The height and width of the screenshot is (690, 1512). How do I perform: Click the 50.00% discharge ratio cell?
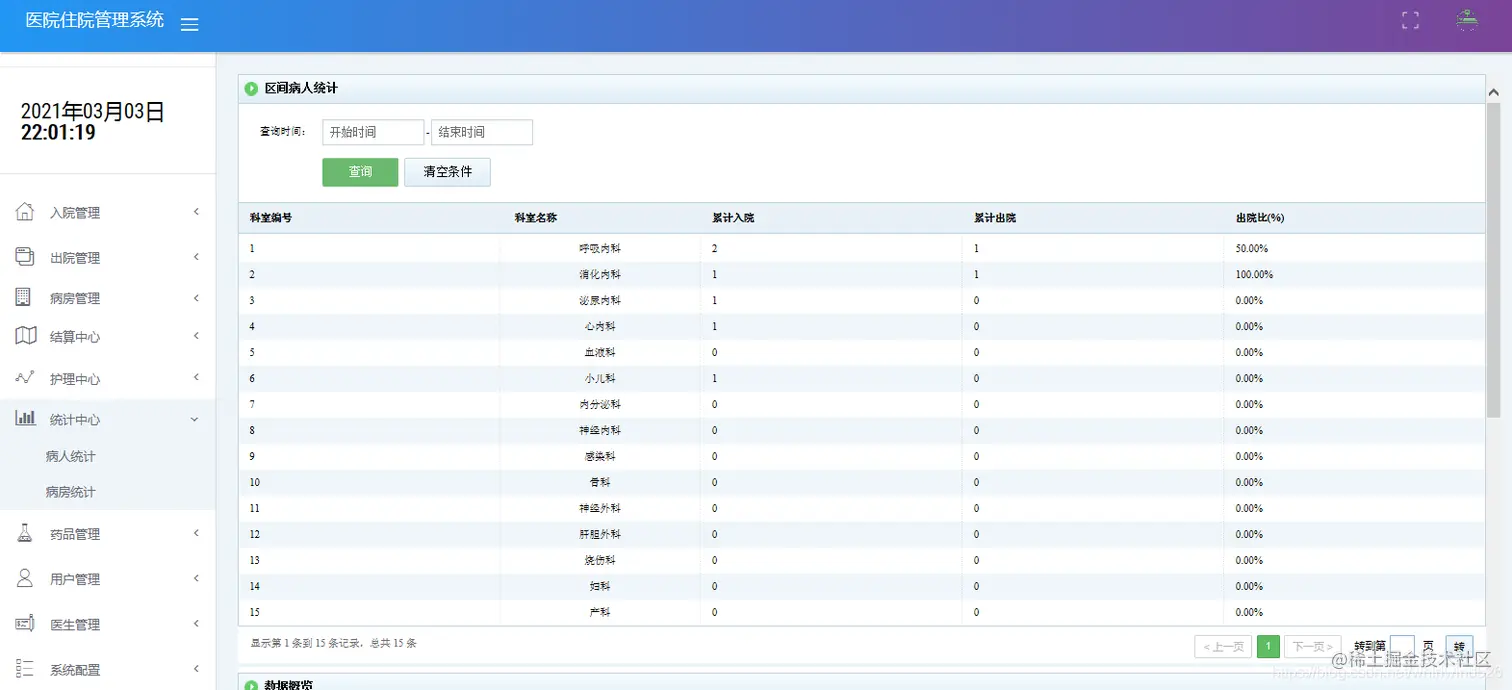(x=1252, y=248)
